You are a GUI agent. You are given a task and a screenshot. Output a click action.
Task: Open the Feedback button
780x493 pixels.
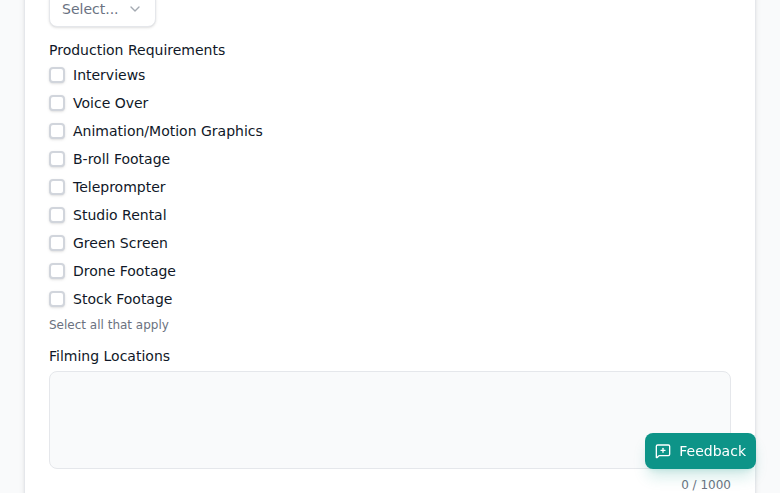(700, 451)
